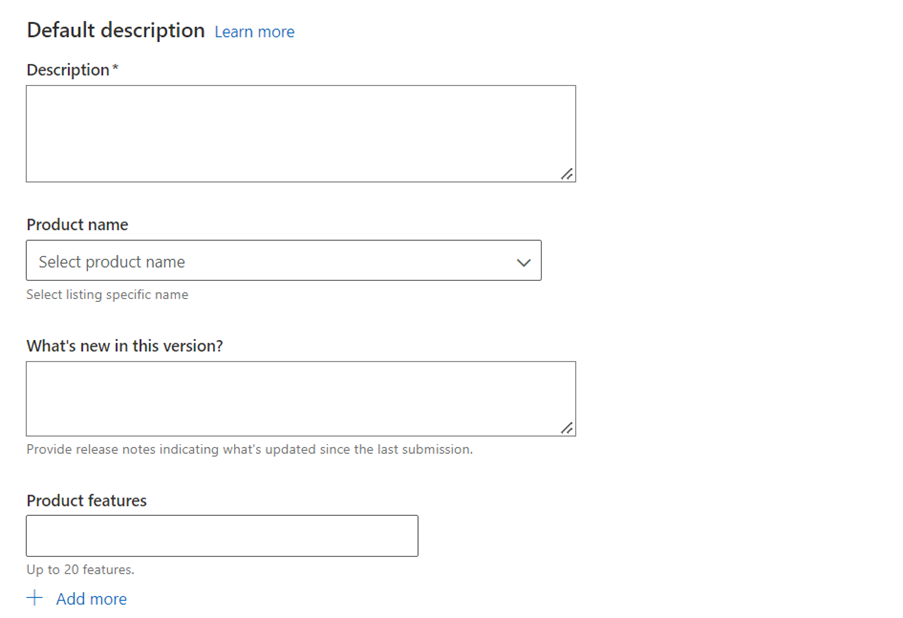The image size is (903, 618).
Task: Click the plus icon beside Add more
Action: (35, 598)
